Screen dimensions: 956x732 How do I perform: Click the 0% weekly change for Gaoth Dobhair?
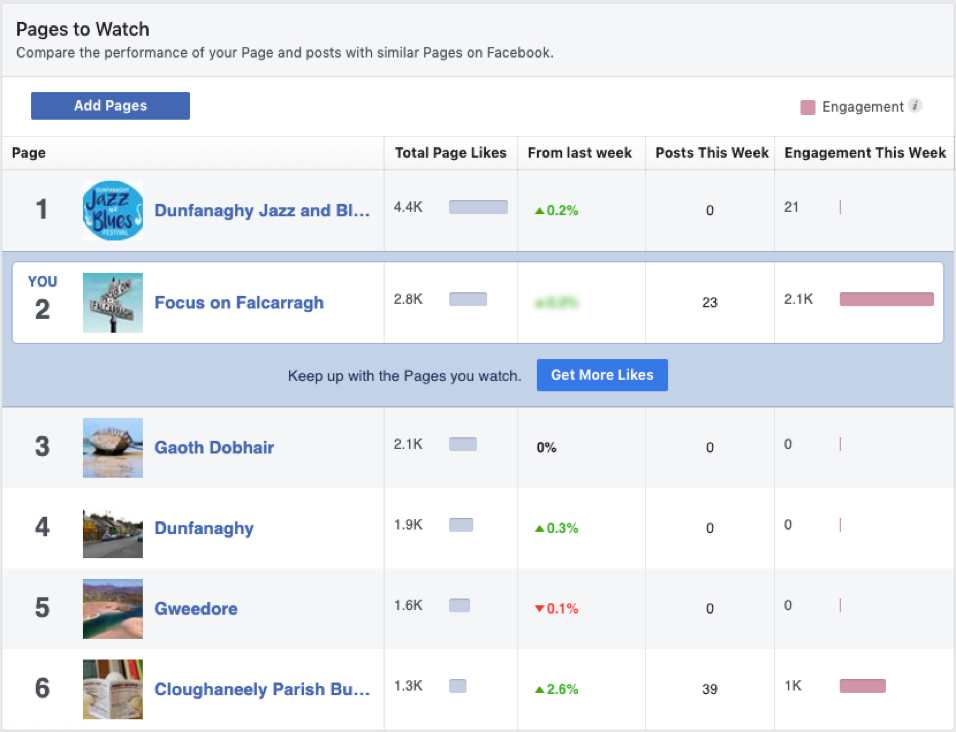pos(546,447)
